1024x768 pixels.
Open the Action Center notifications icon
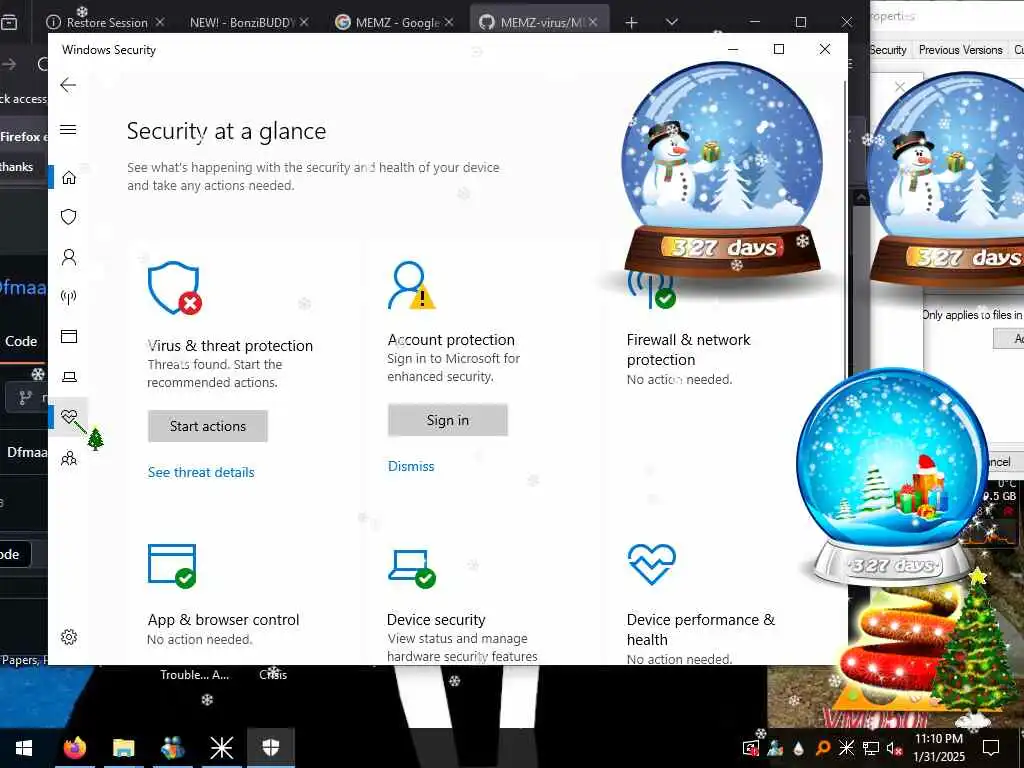click(991, 748)
